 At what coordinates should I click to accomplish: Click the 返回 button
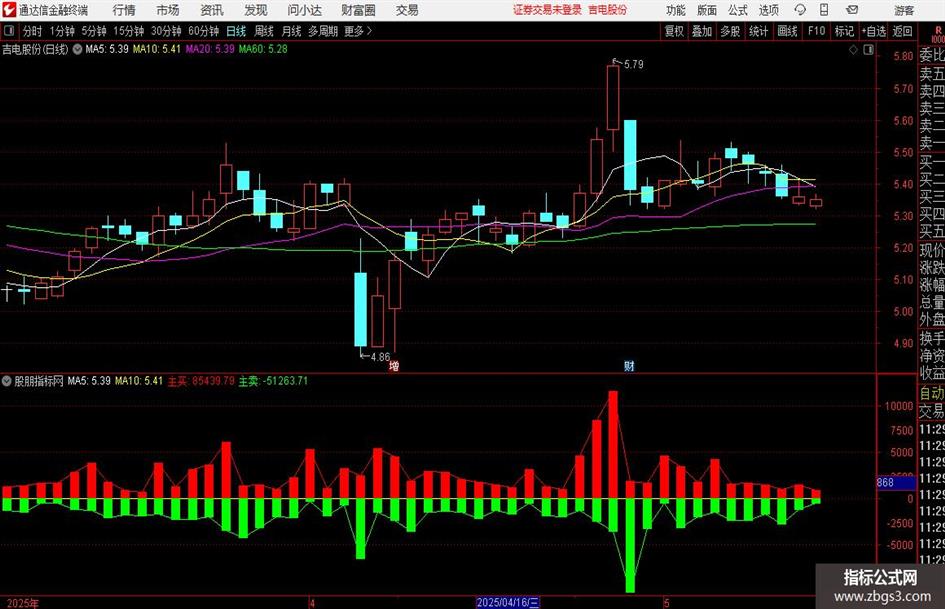(x=902, y=31)
